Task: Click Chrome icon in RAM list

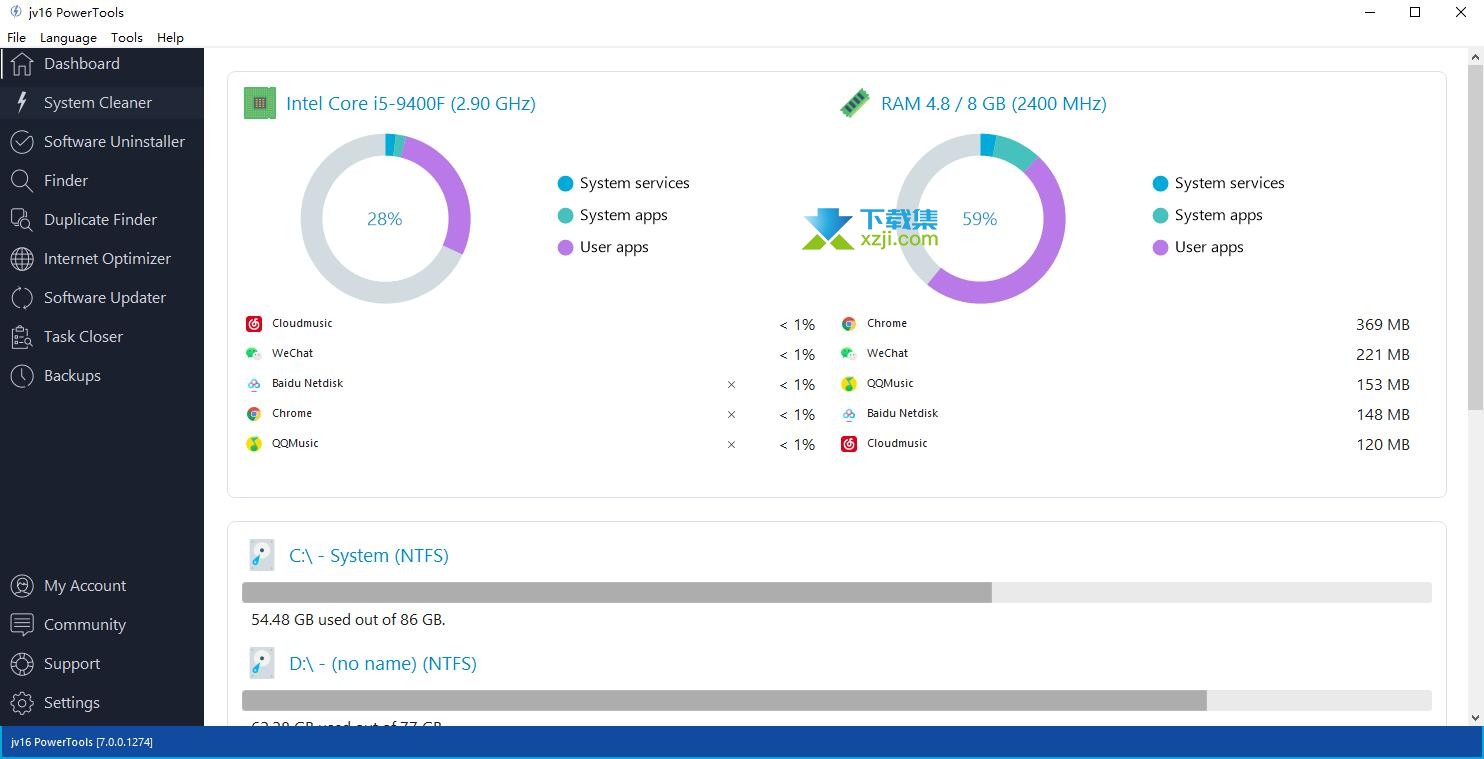Action: 849,324
